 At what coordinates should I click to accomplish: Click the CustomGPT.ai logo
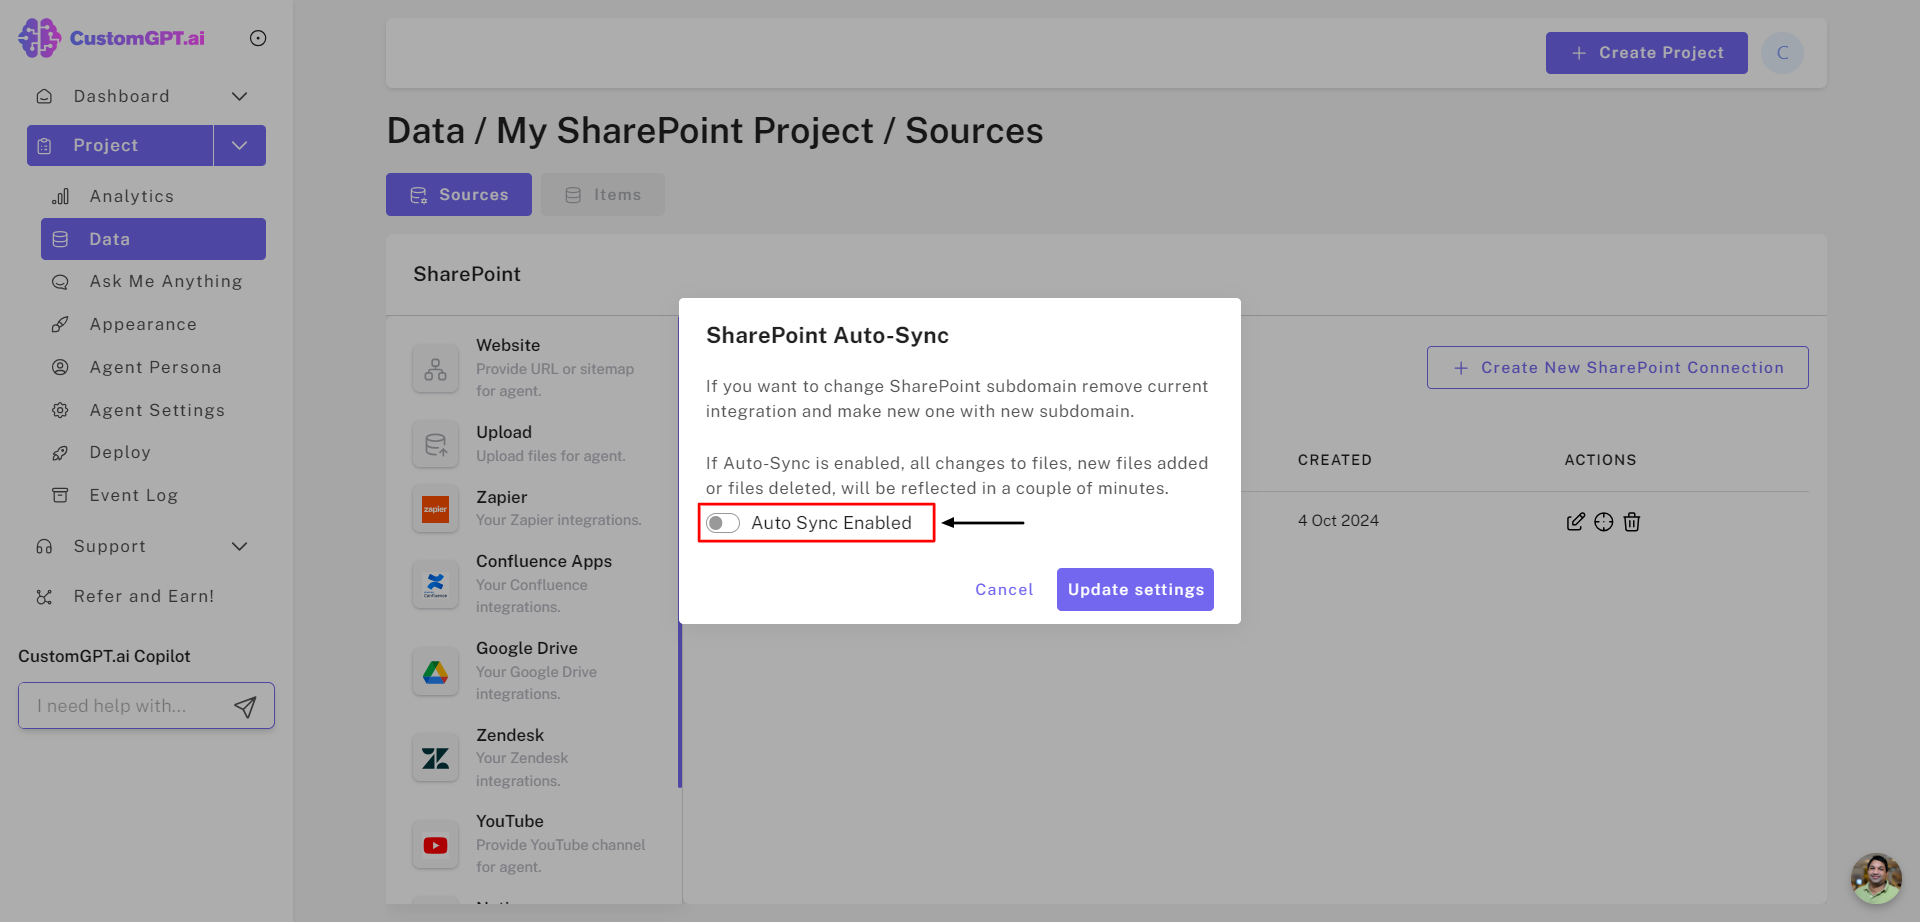pyautogui.click(x=111, y=38)
